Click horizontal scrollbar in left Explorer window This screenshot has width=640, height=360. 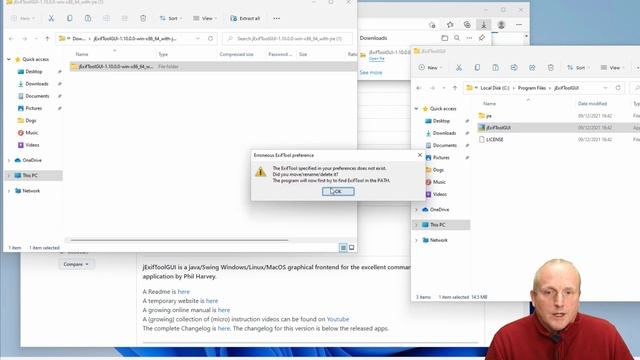pyautogui.click(x=179, y=240)
